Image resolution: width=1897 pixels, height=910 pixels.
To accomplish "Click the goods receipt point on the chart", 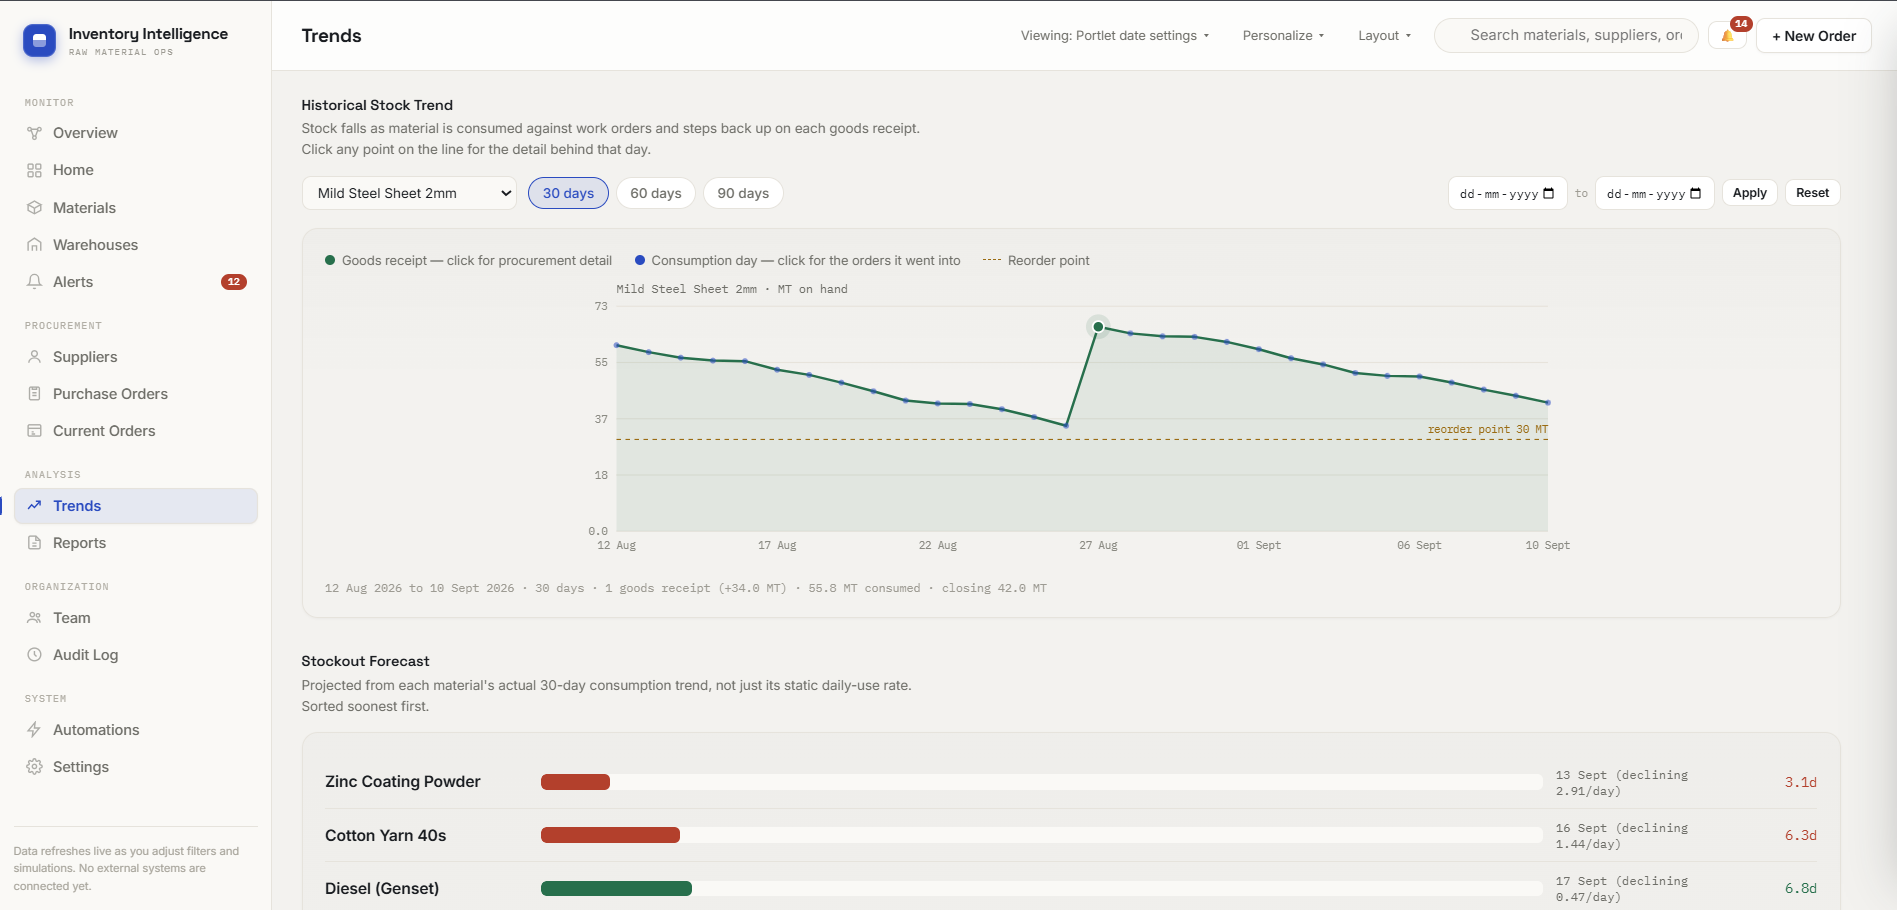I will pos(1098,327).
